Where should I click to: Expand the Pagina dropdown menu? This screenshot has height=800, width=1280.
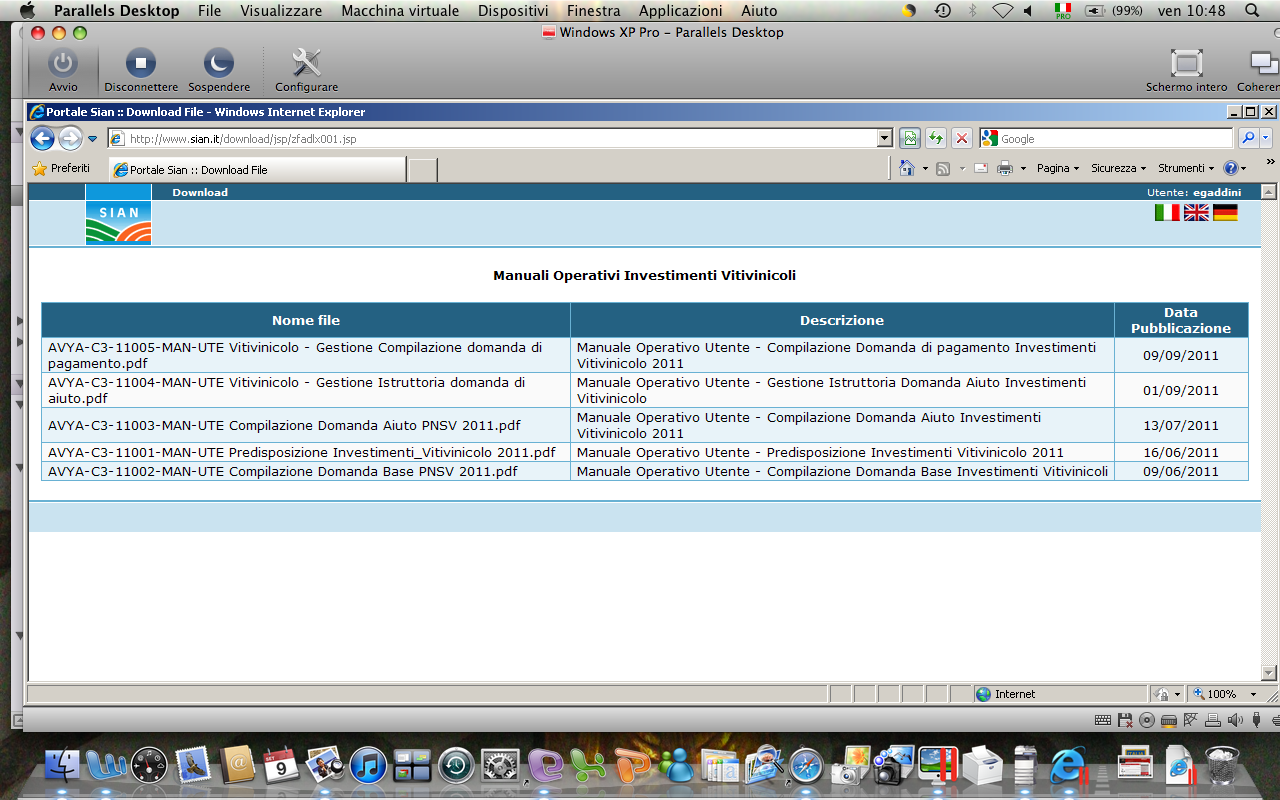click(1057, 169)
